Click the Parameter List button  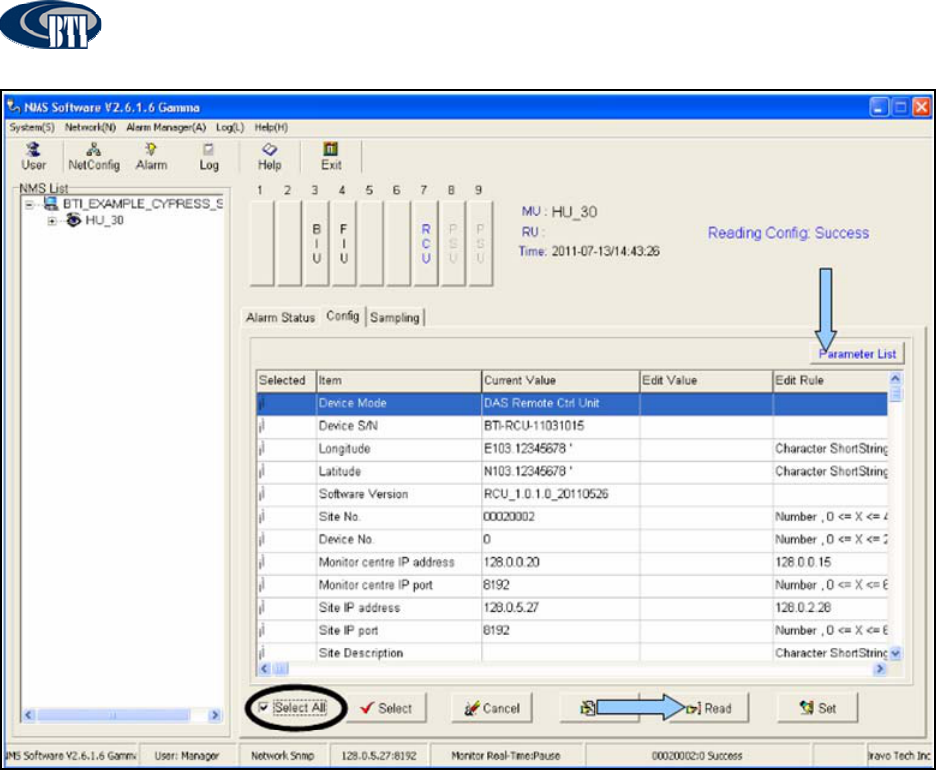(x=857, y=354)
